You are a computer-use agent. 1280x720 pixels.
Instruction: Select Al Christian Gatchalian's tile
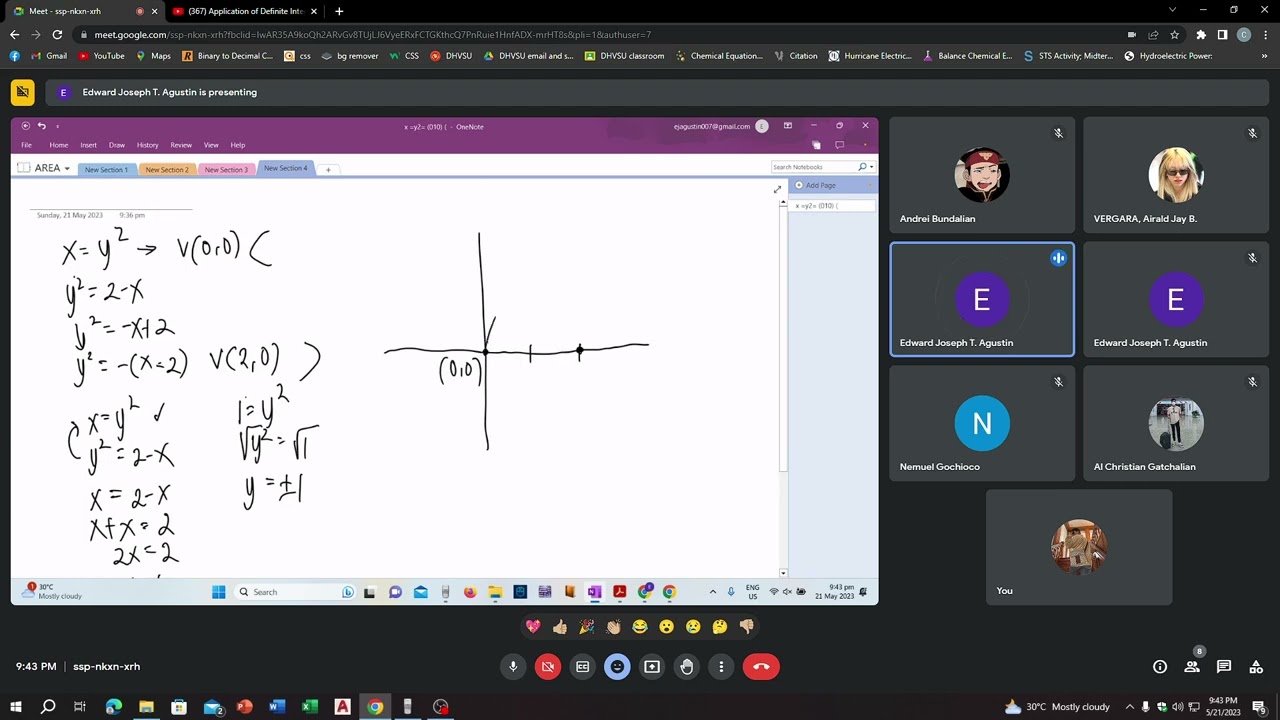point(1176,423)
